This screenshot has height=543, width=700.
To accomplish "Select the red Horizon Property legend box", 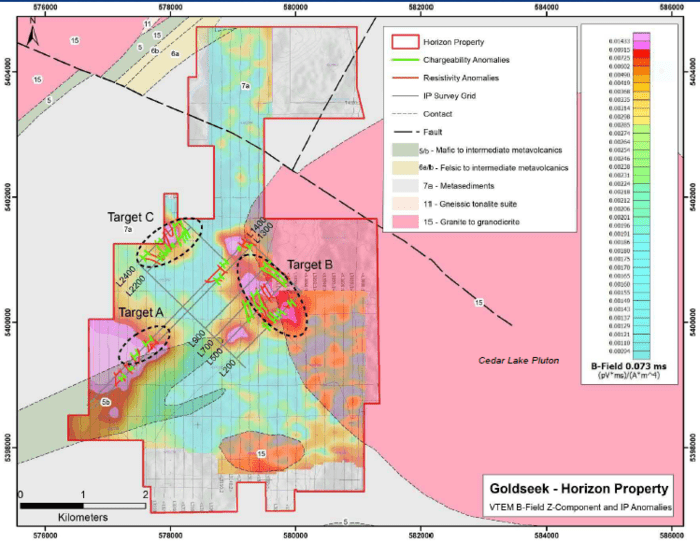I will pyautogui.click(x=405, y=42).
